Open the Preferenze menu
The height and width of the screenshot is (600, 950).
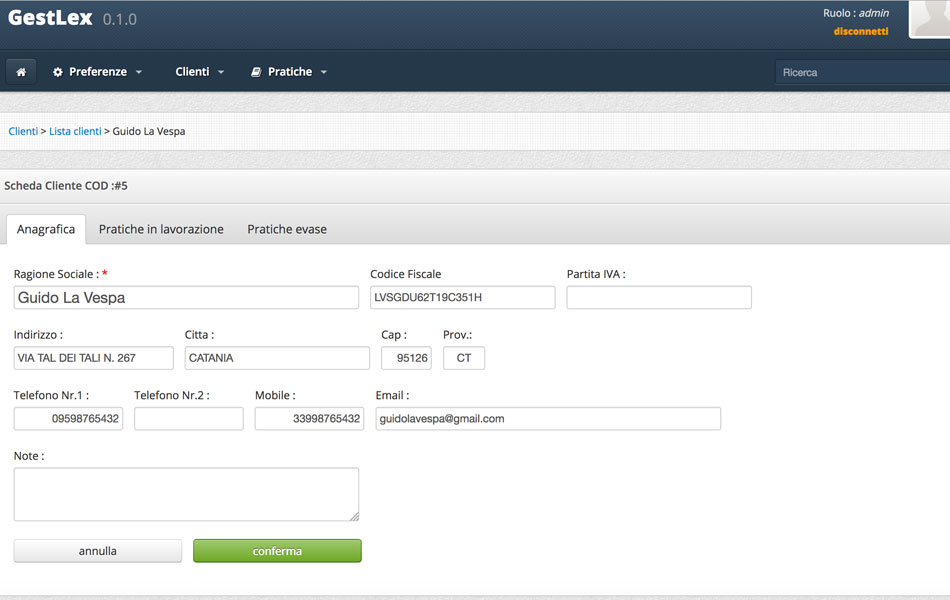click(x=98, y=72)
